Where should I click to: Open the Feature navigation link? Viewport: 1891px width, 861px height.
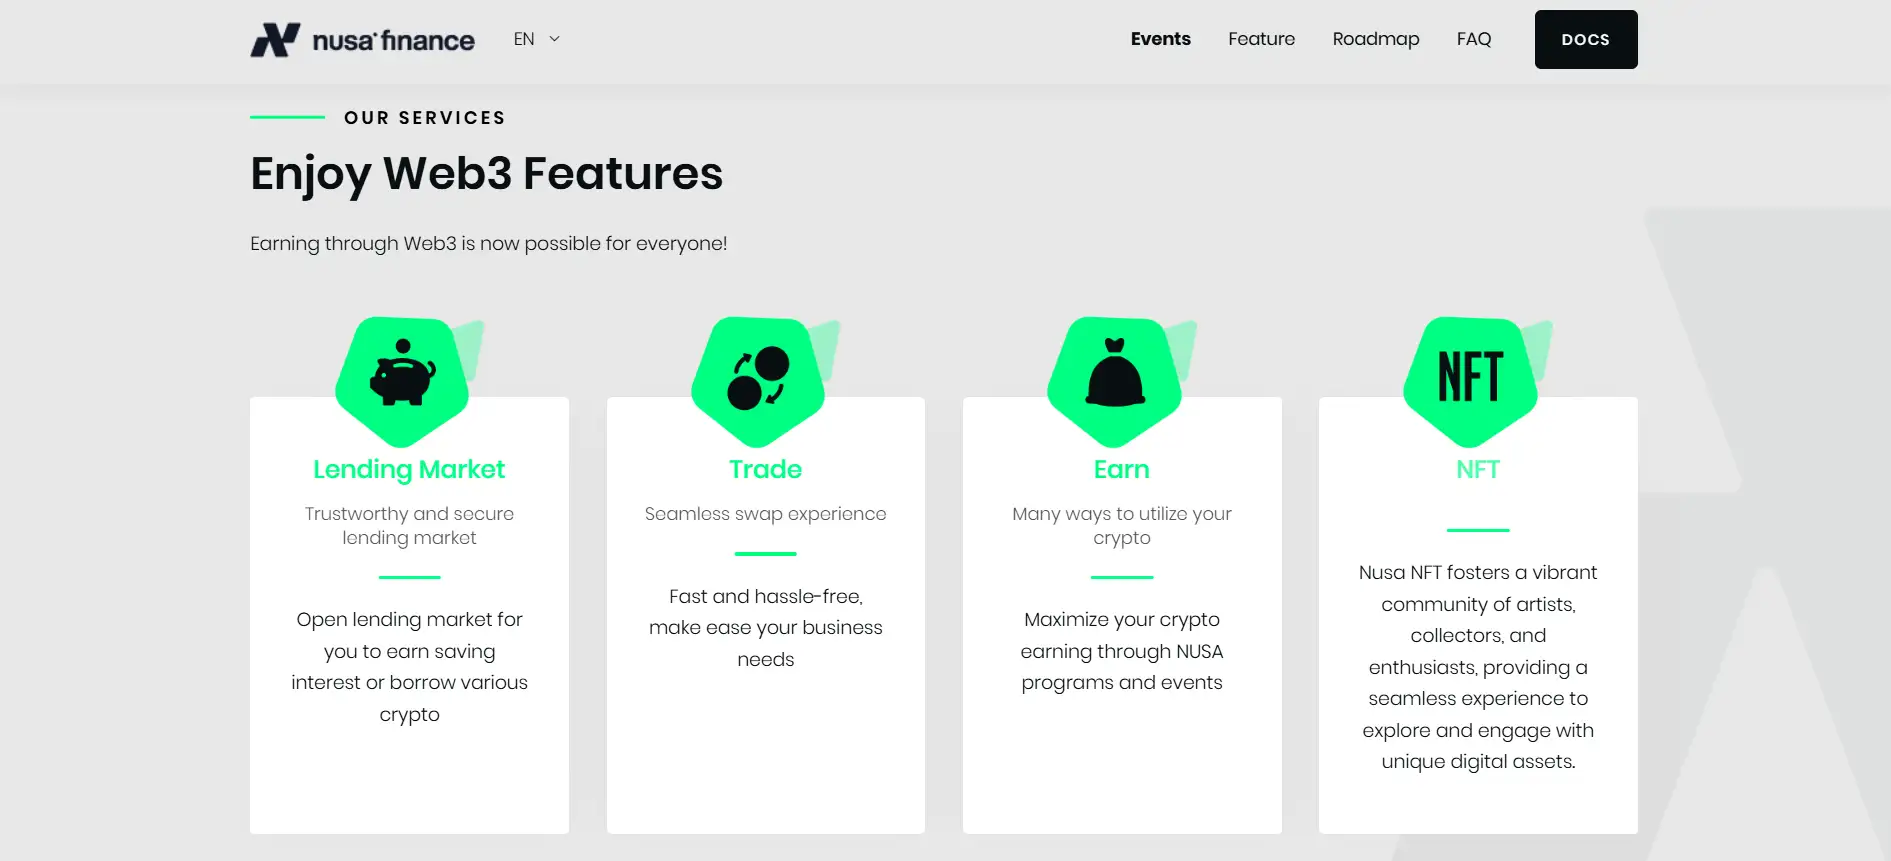pyautogui.click(x=1261, y=39)
